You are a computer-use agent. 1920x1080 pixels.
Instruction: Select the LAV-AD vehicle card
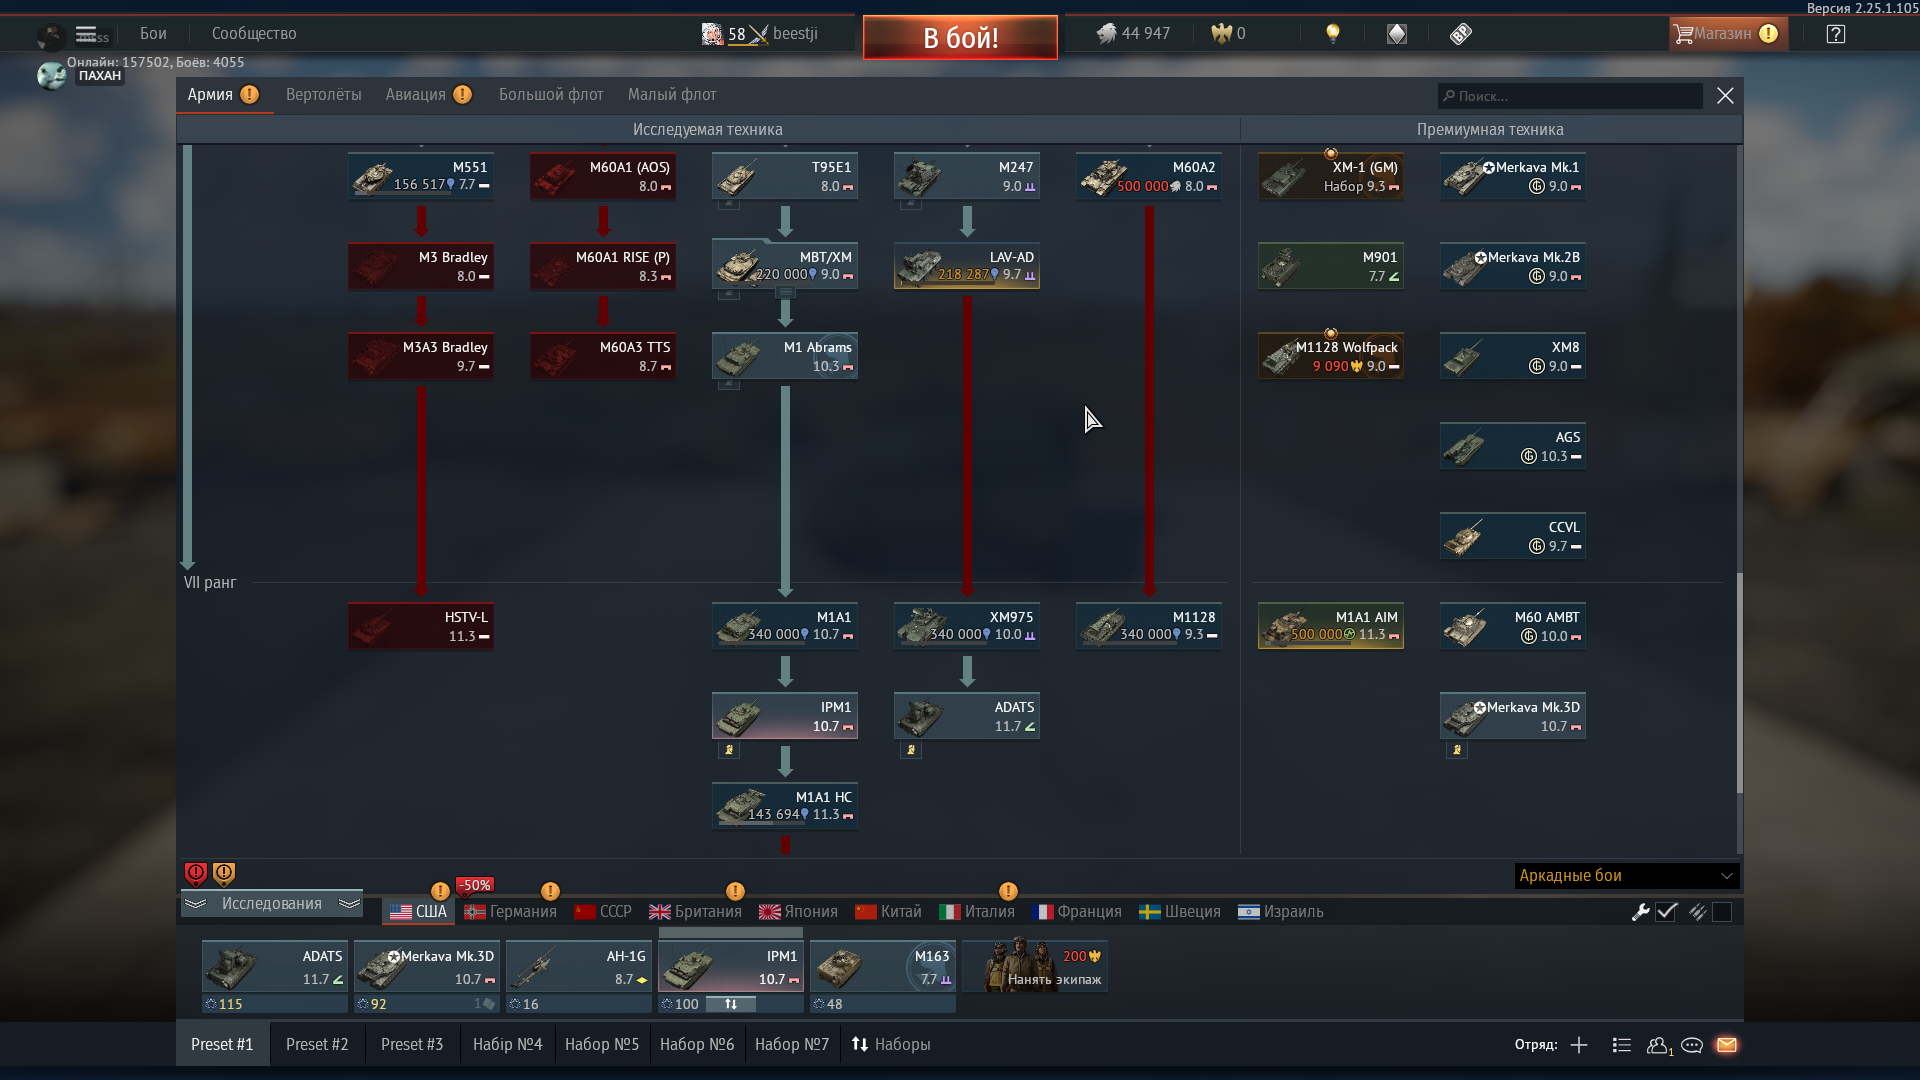click(967, 266)
